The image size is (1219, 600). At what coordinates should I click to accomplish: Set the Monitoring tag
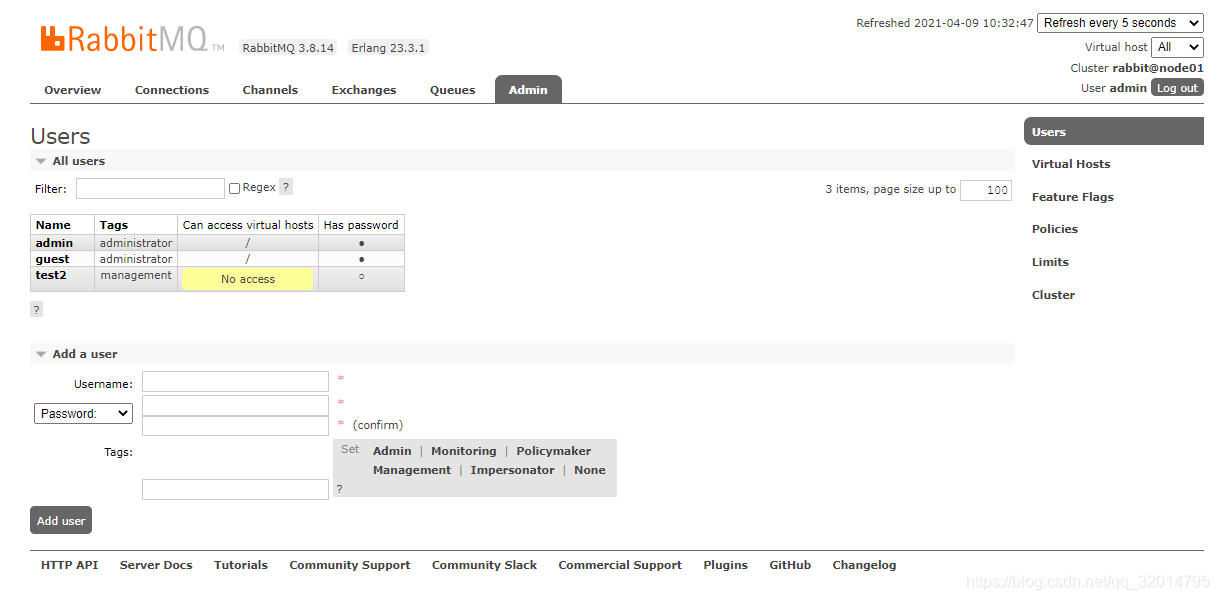464,451
